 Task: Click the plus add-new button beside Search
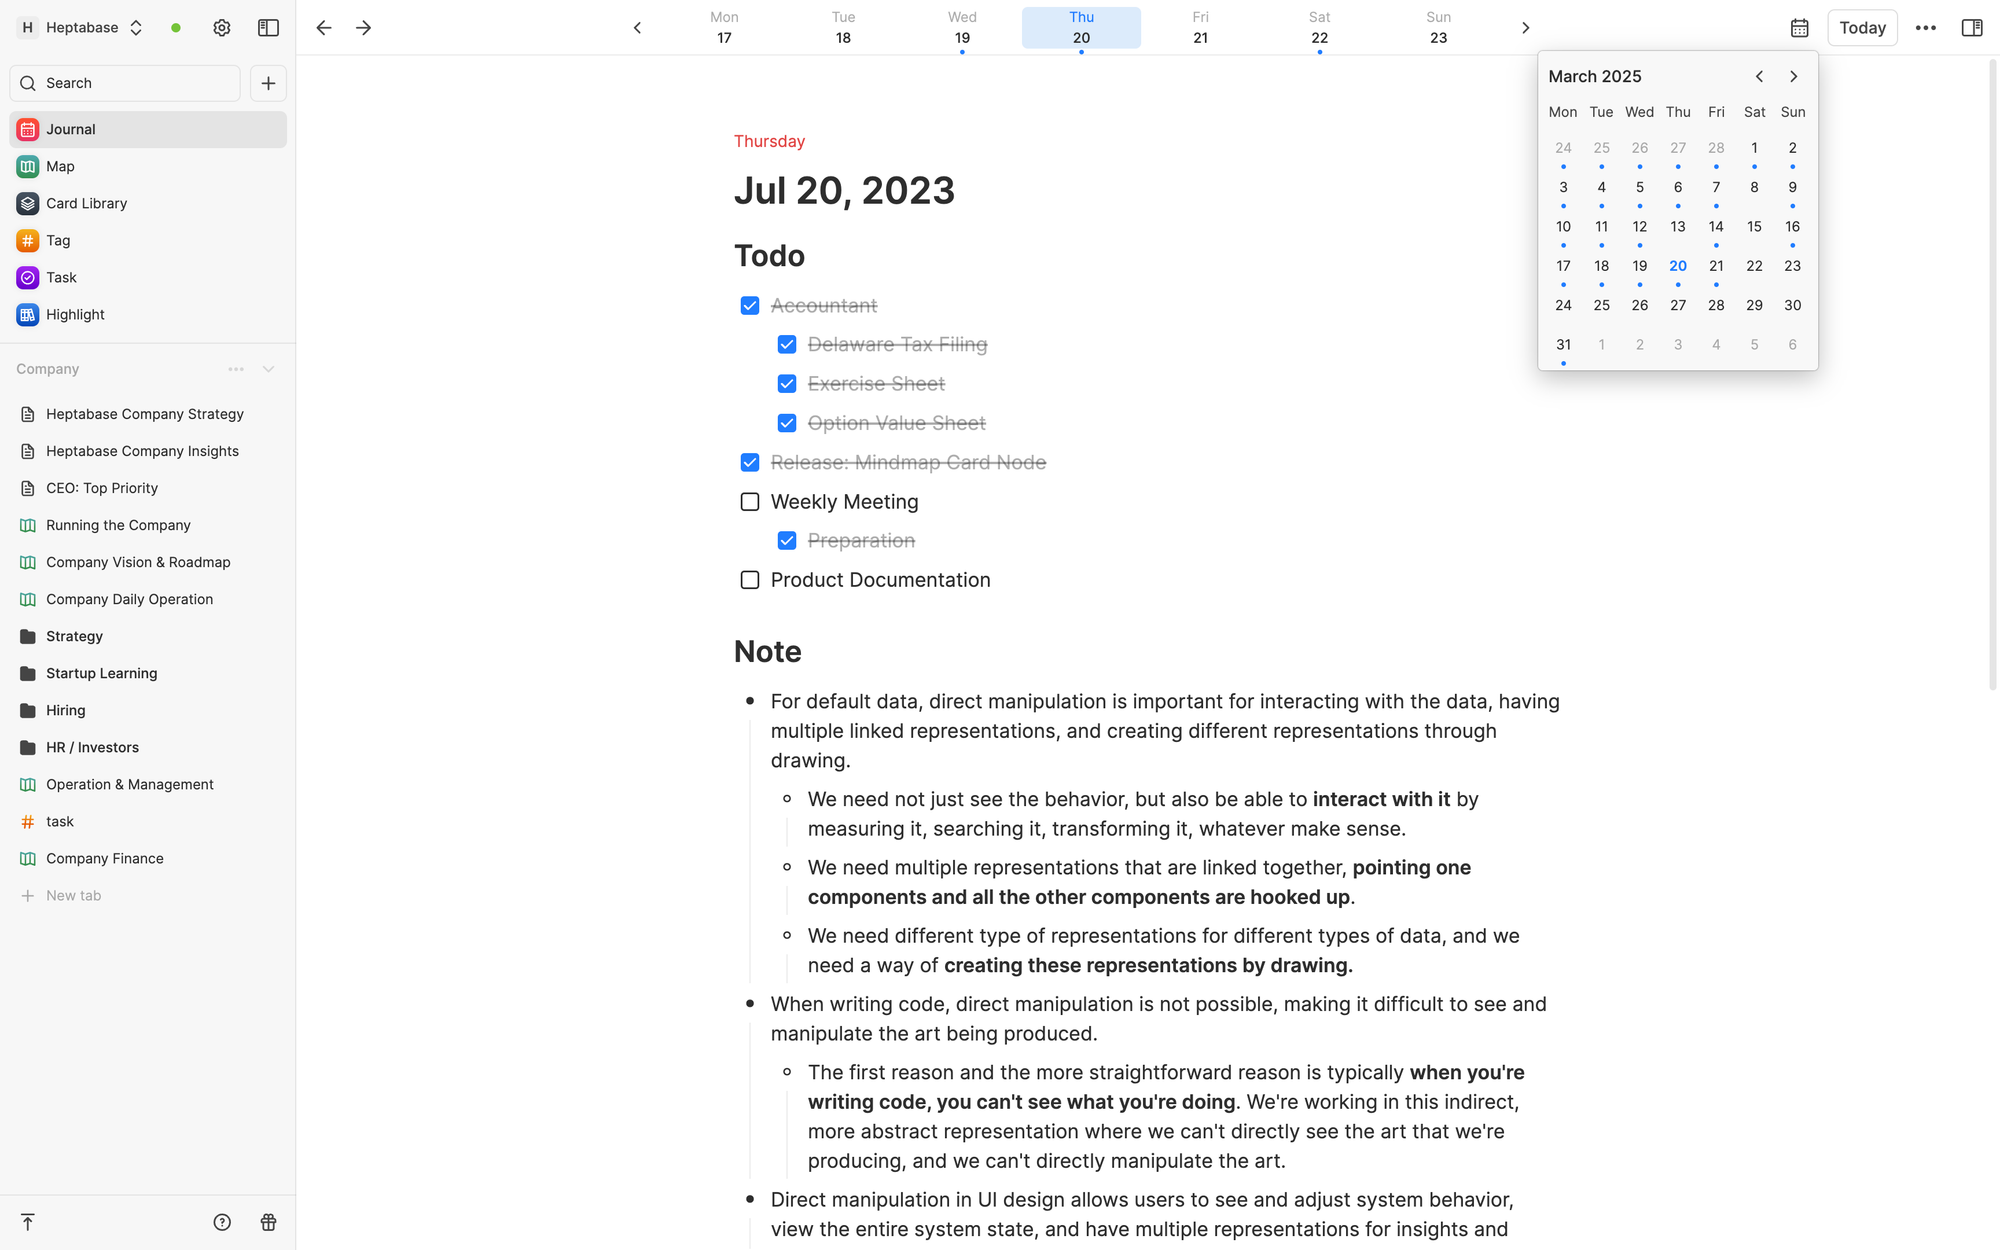click(268, 83)
